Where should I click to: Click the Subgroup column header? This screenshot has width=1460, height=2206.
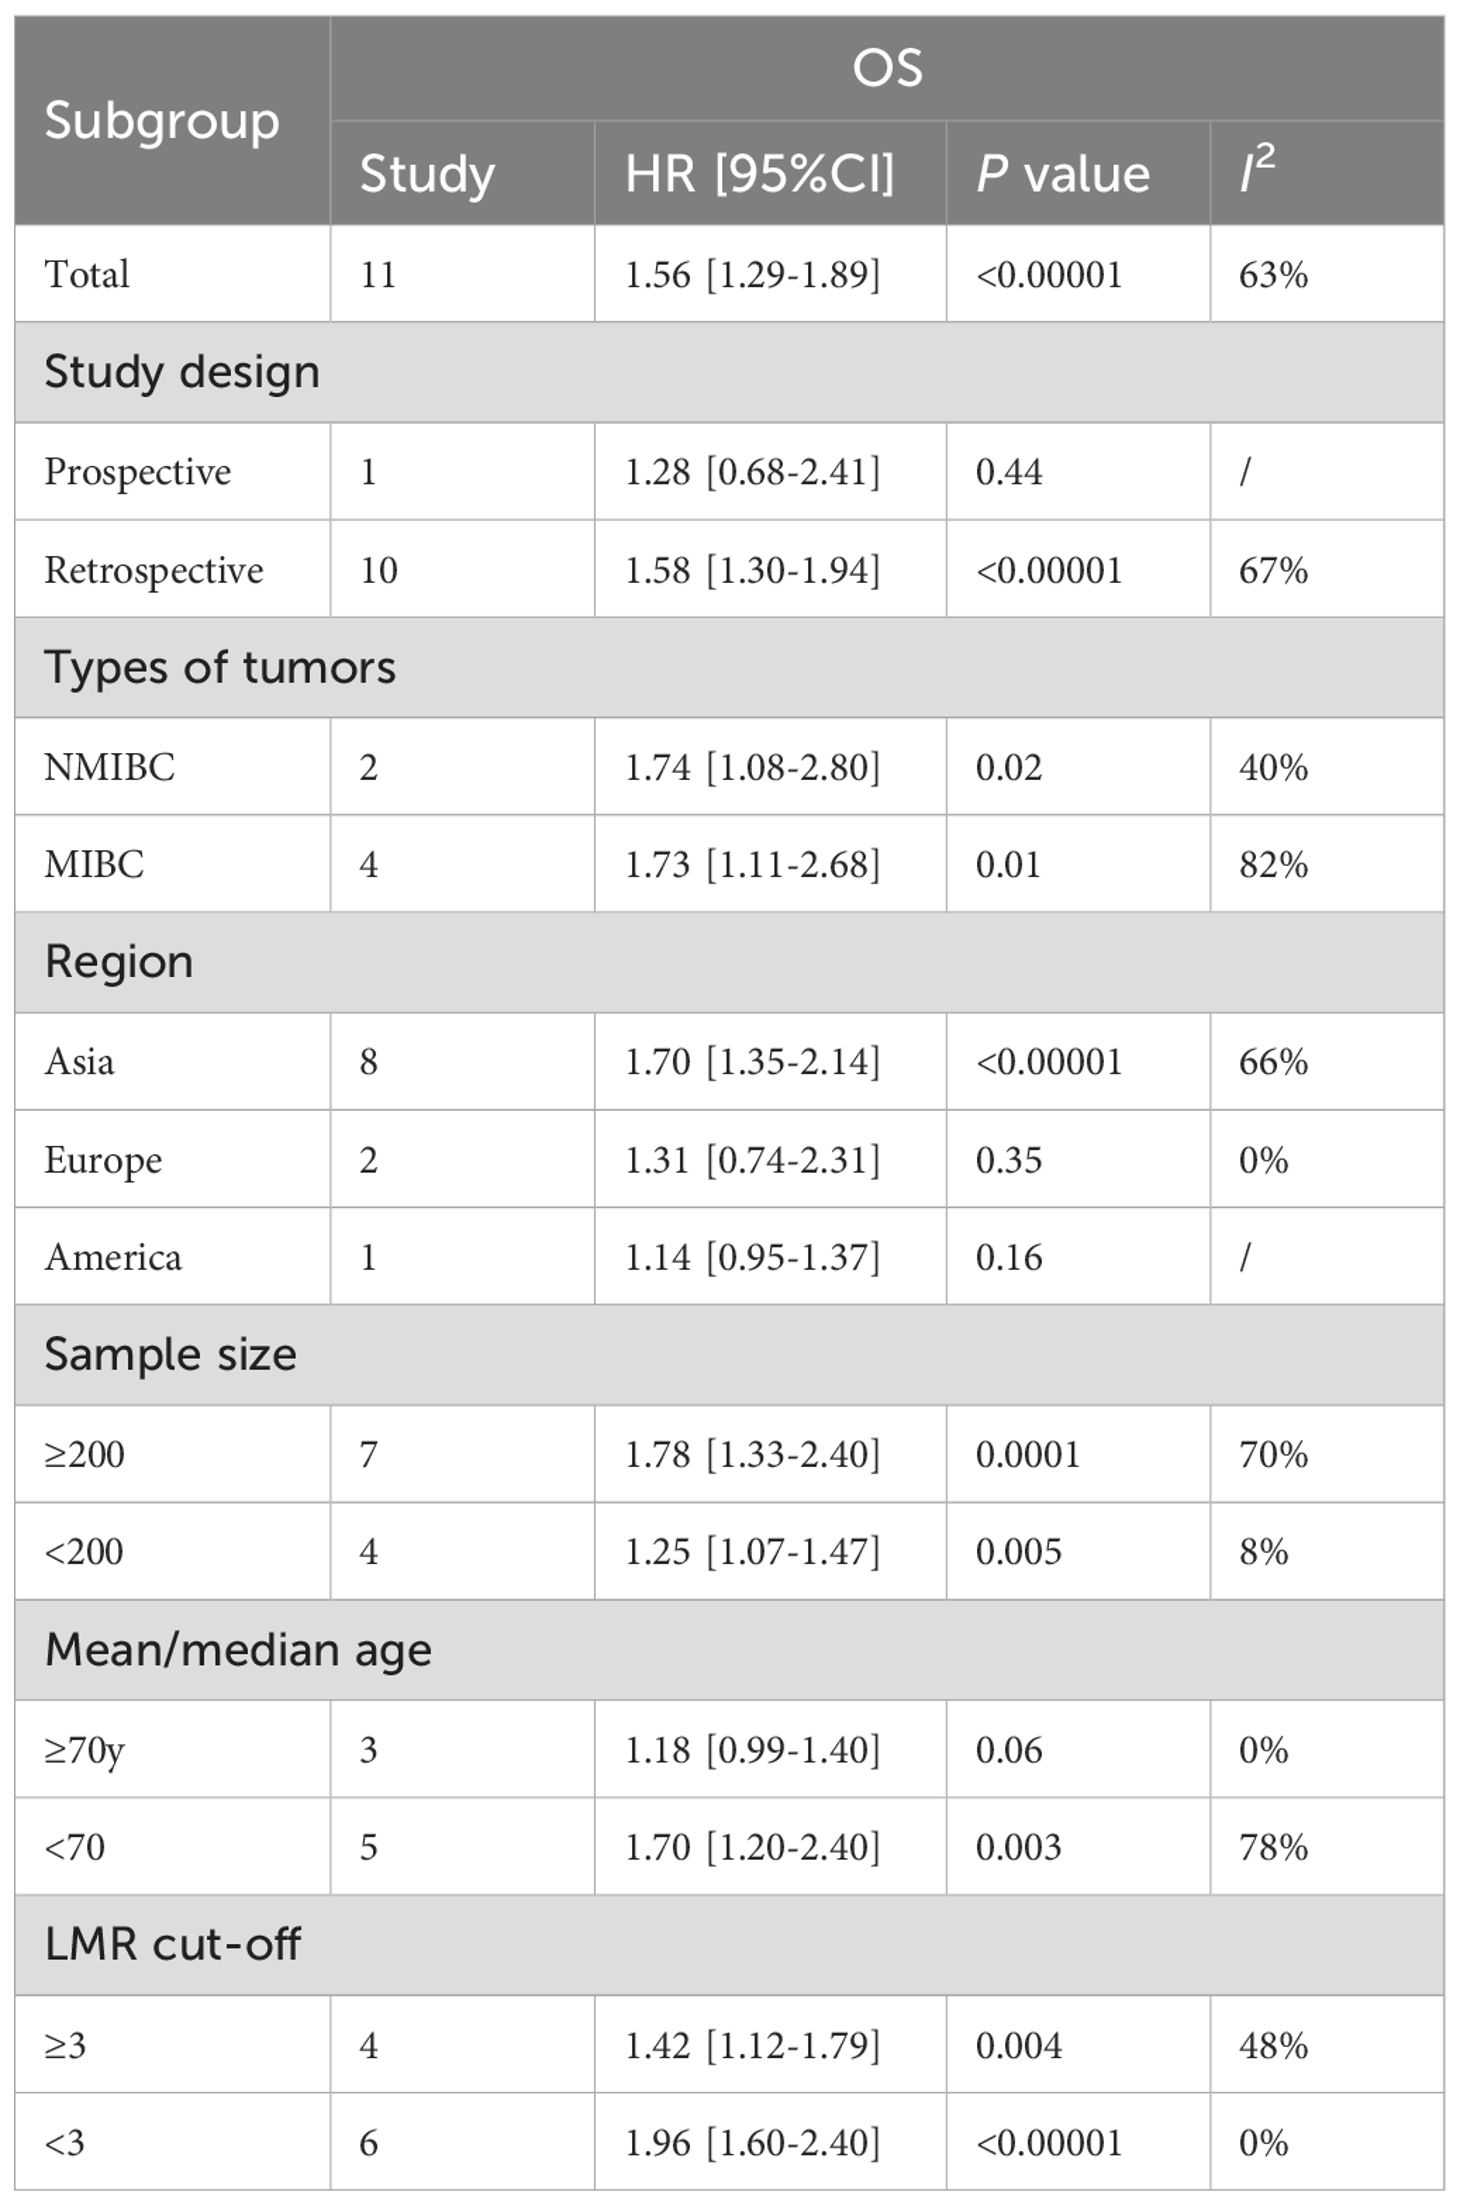pyautogui.click(x=162, y=121)
